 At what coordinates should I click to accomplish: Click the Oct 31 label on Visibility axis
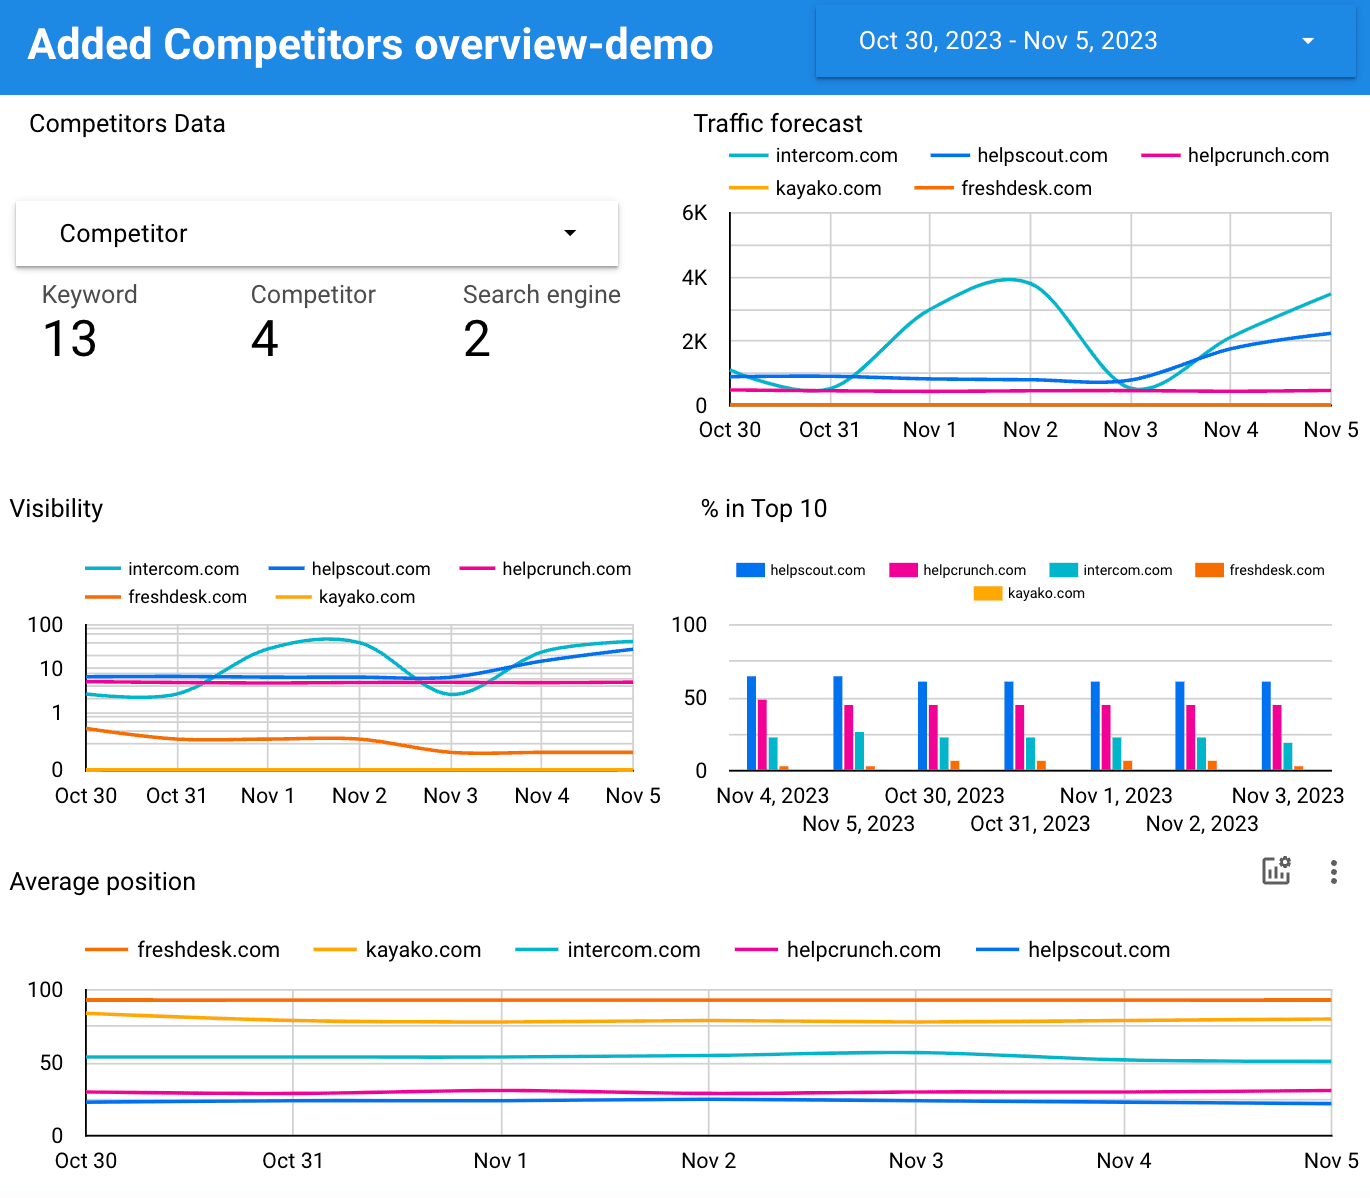click(x=176, y=796)
